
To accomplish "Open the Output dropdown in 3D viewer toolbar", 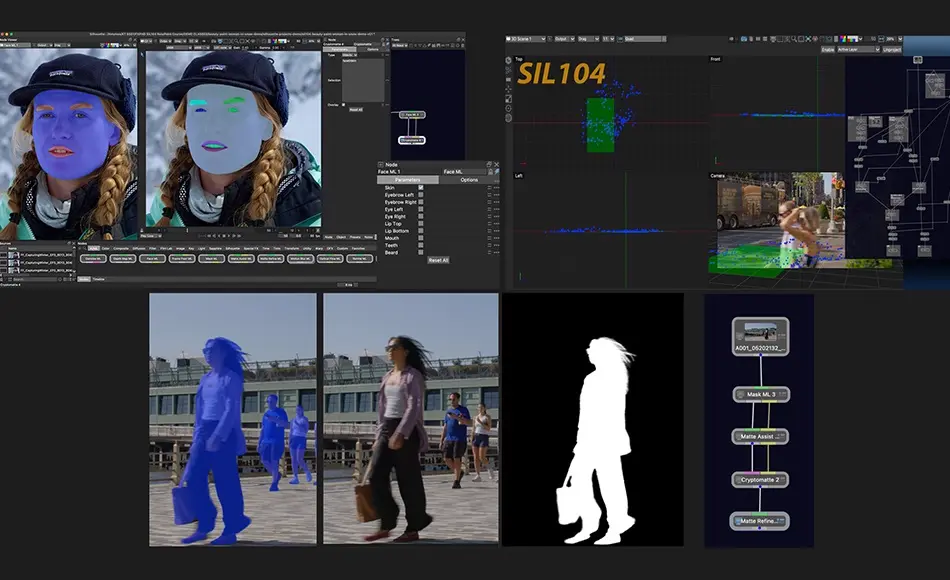I will pos(565,39).
